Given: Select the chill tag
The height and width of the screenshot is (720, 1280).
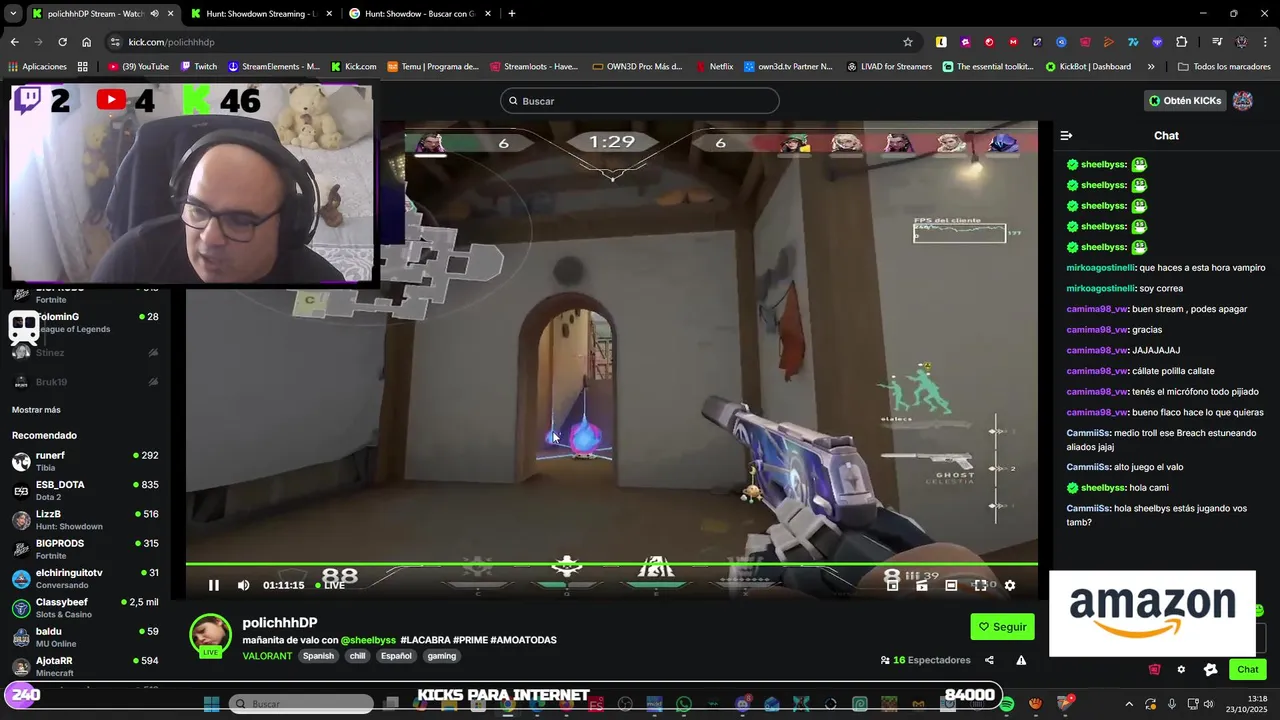Looking at the screenshot, I should (x=357, y=656).
